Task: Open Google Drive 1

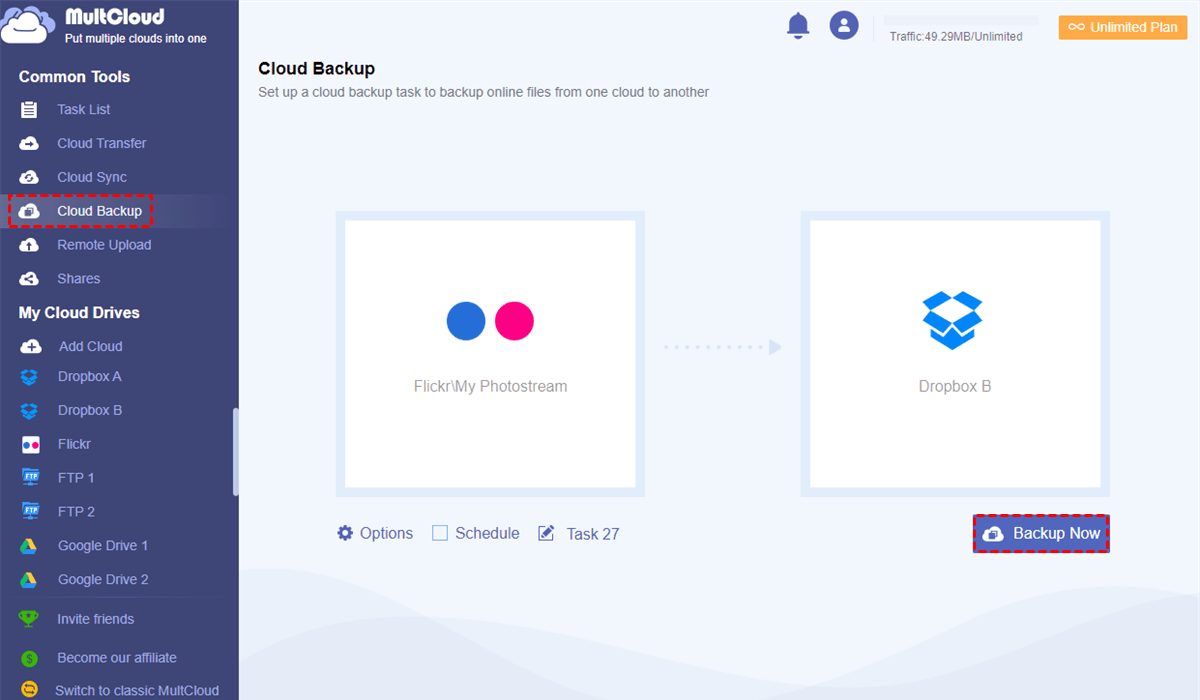Action: coord(103,546)
